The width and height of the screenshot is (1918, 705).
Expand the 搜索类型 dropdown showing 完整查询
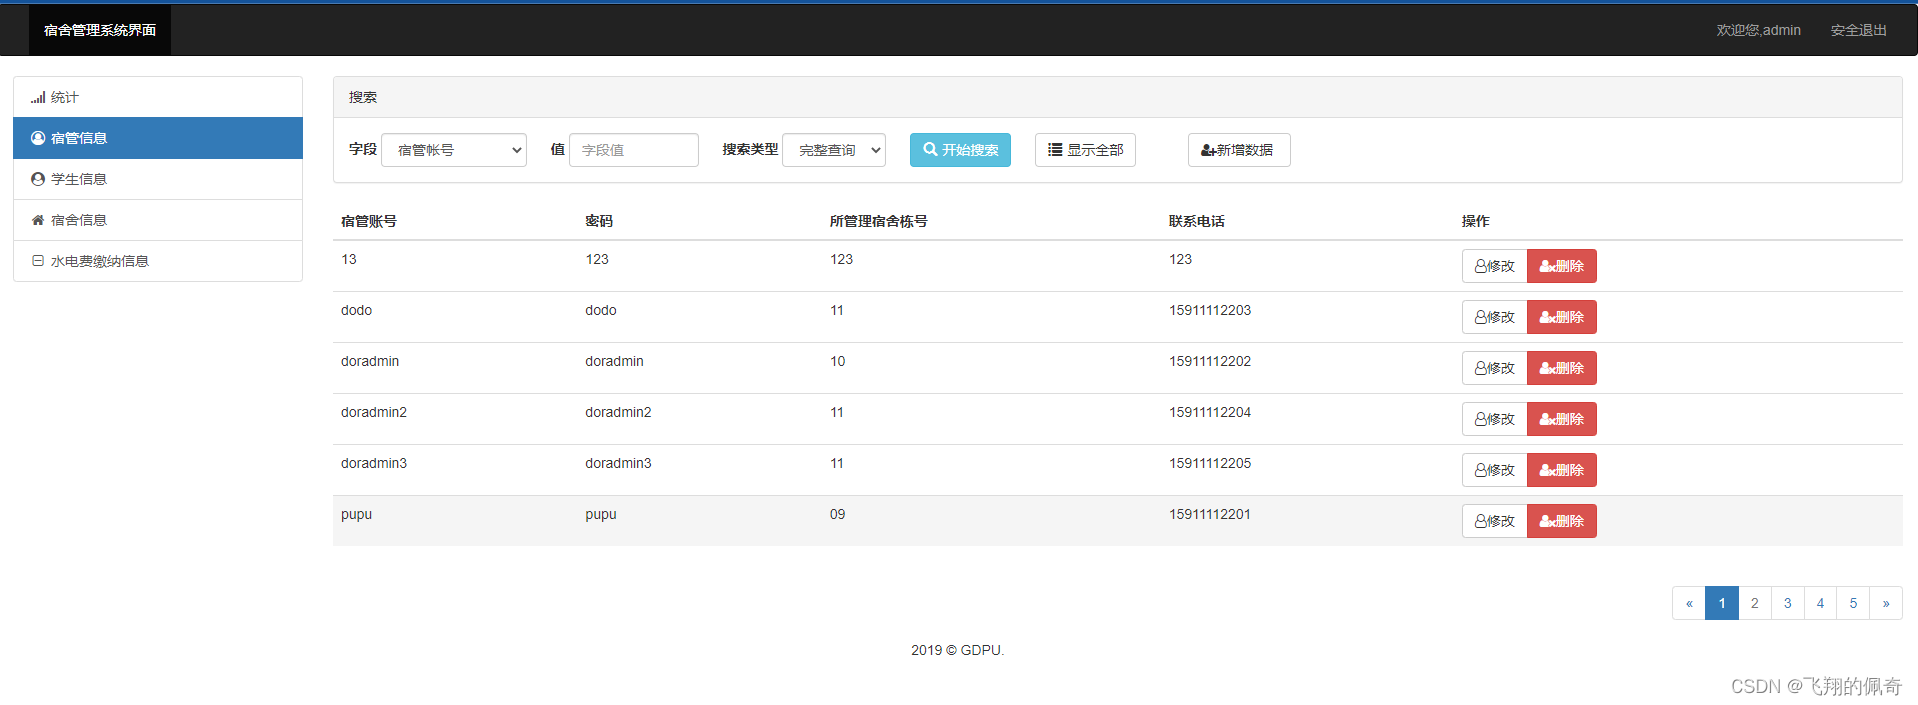click(x=834, y=150)
